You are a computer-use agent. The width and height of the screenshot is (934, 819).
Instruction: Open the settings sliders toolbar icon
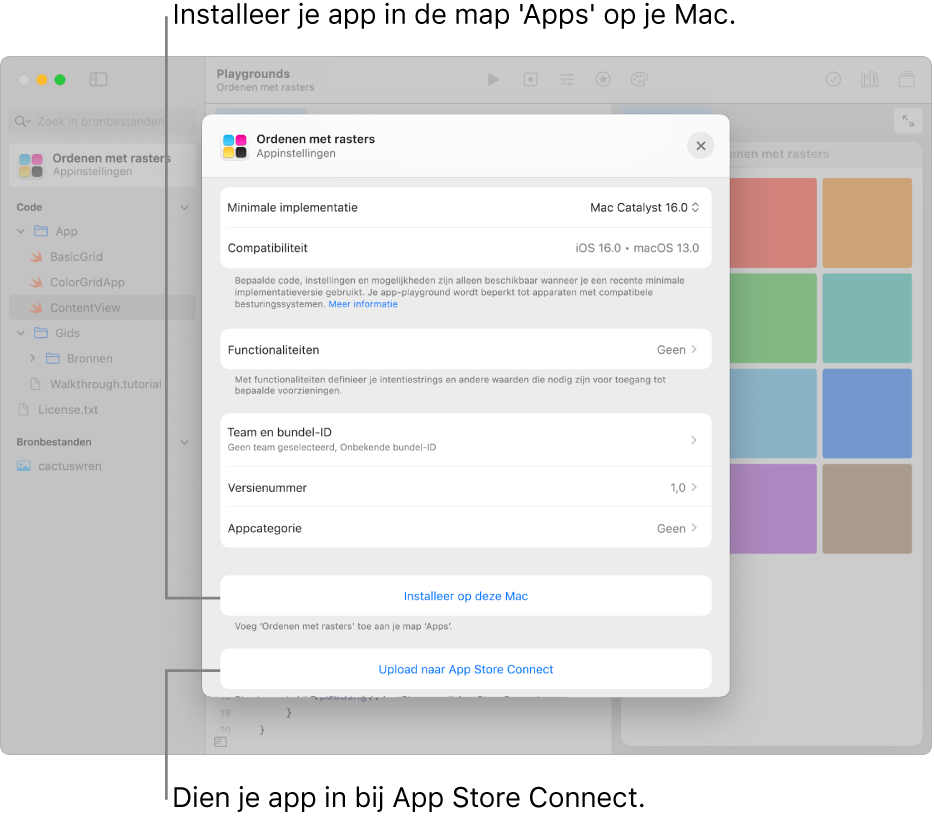pyautogui.click(x=567, y=80)
